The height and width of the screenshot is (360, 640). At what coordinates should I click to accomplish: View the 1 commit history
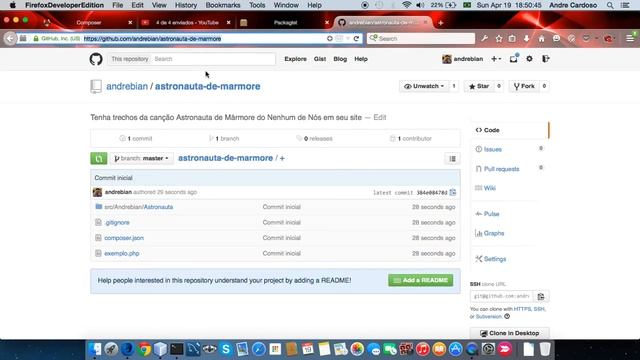click(x=136, y=139)
